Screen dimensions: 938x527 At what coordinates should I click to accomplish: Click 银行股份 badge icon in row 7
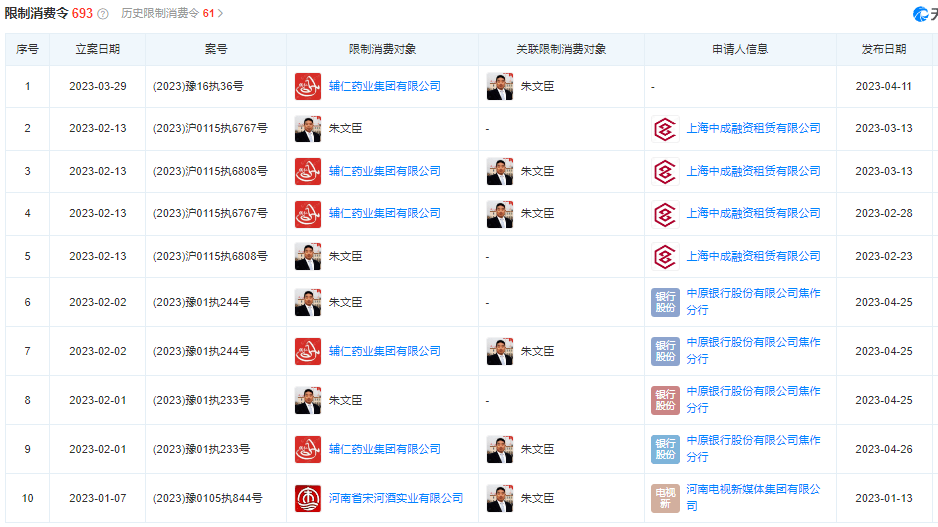pyautogui.click(x=665, y=351)
